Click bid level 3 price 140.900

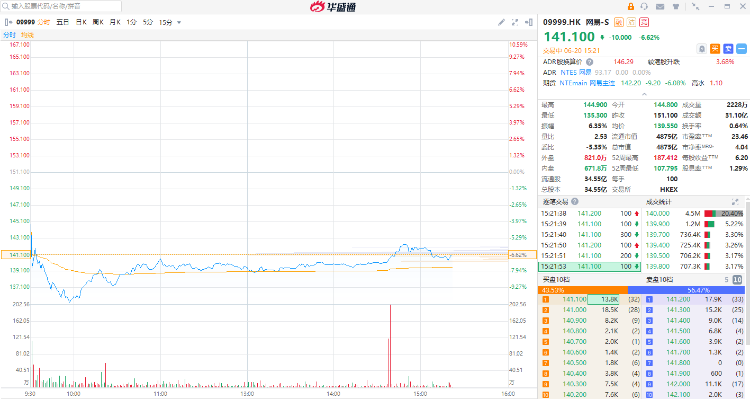pos(574,321)
